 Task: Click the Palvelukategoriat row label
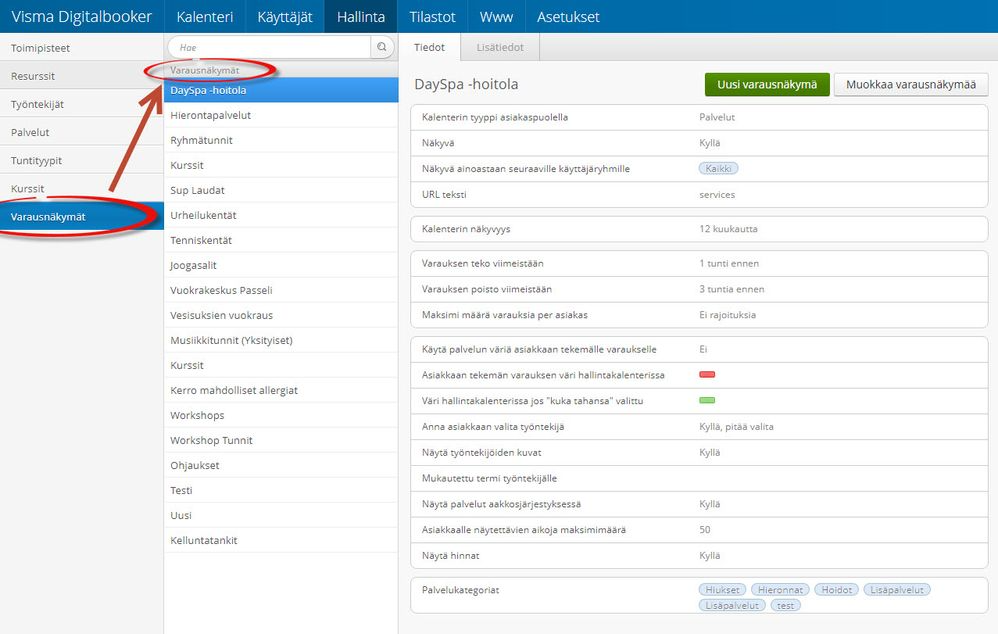(x=460, y=589)
